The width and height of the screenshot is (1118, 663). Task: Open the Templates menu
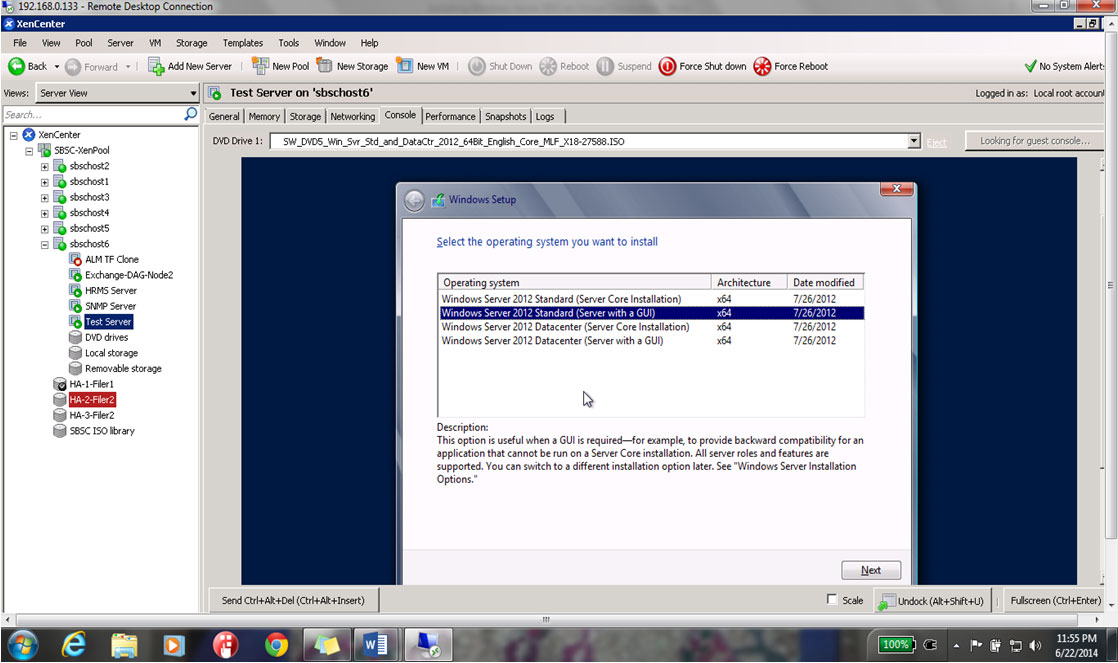click(243, 43)
